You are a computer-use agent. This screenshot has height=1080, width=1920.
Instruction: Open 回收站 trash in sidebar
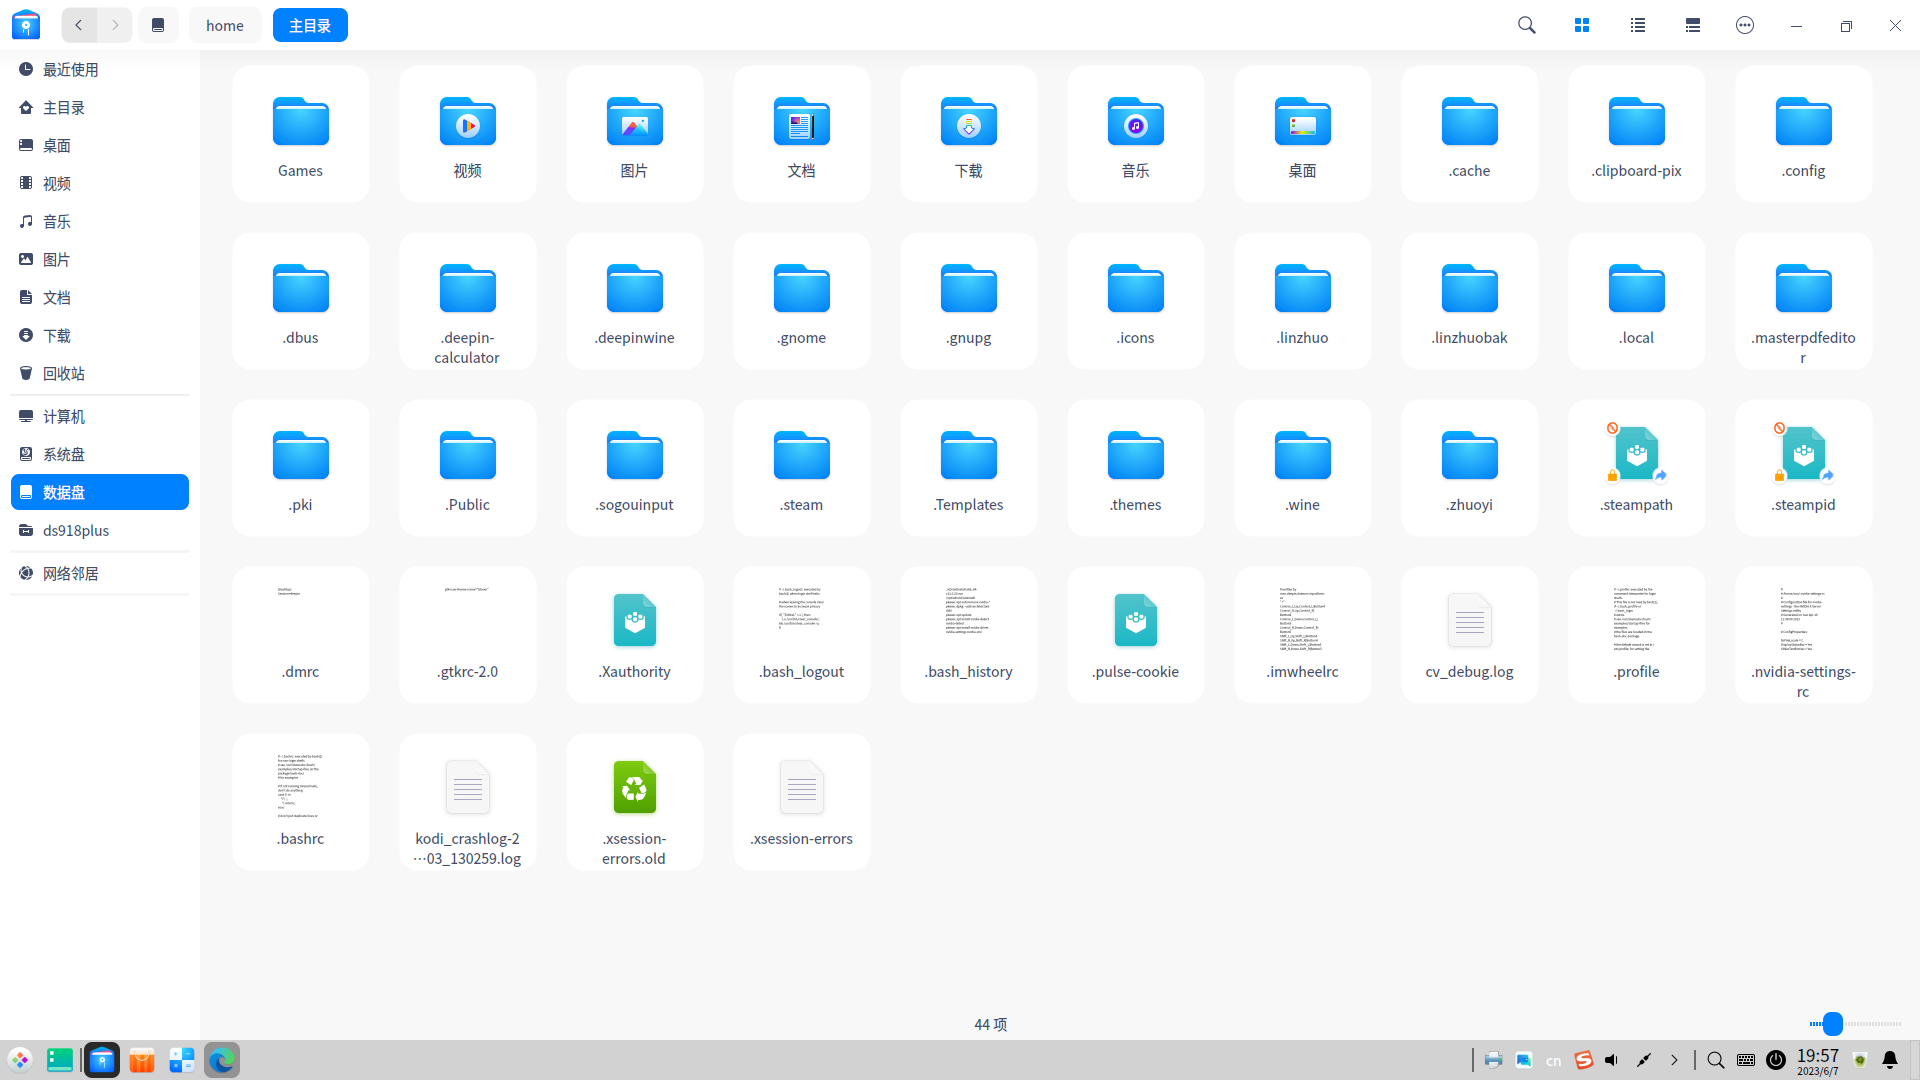pyautogui.click(x=63, y=373)
